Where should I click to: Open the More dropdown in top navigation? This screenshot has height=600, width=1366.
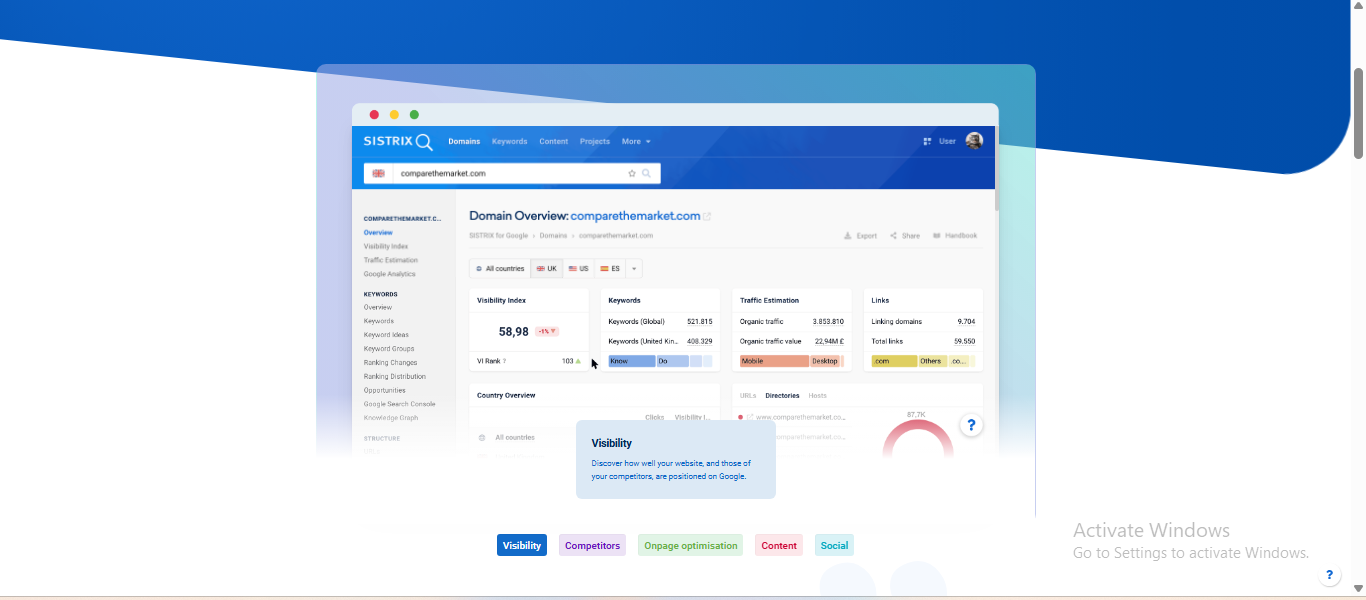point(636,141)
